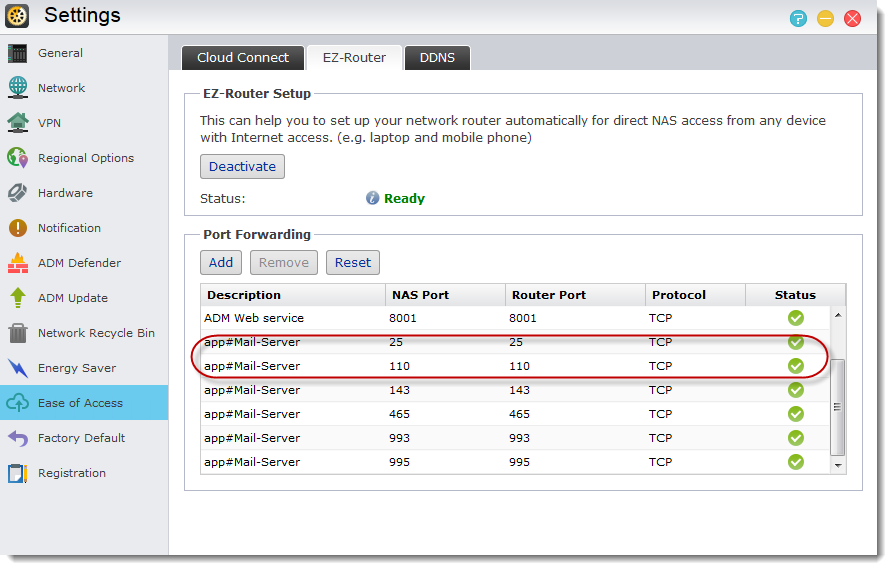Select the app#Mail-Server row with port 143
The width and height of the screenshot is (892, 570).
tap(515, 390)
